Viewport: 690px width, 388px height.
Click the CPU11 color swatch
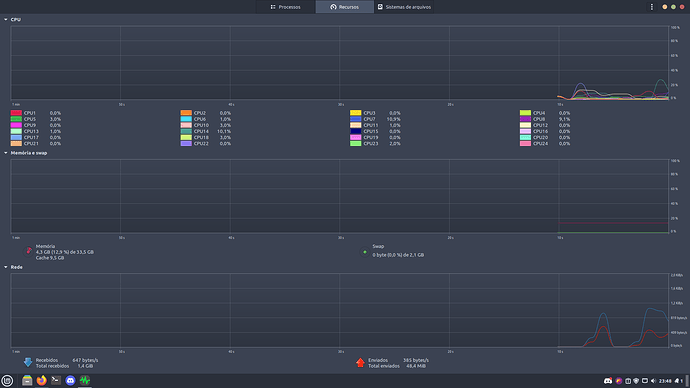click(356, 125)
